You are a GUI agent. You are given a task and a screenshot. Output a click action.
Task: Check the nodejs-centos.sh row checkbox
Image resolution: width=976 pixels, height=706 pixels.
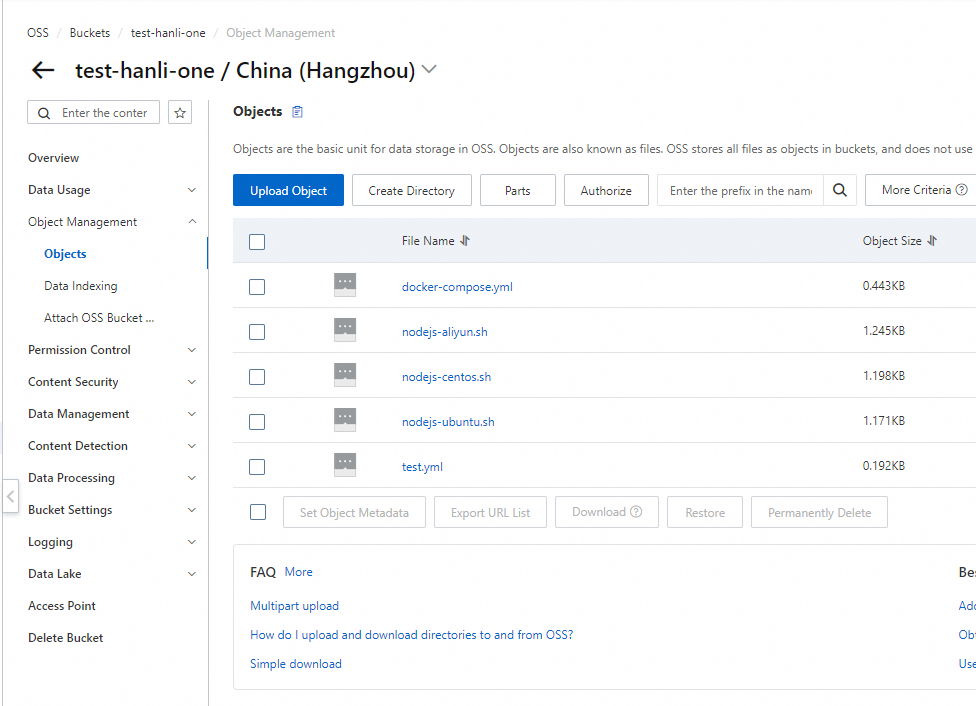[x=257, y=377]
